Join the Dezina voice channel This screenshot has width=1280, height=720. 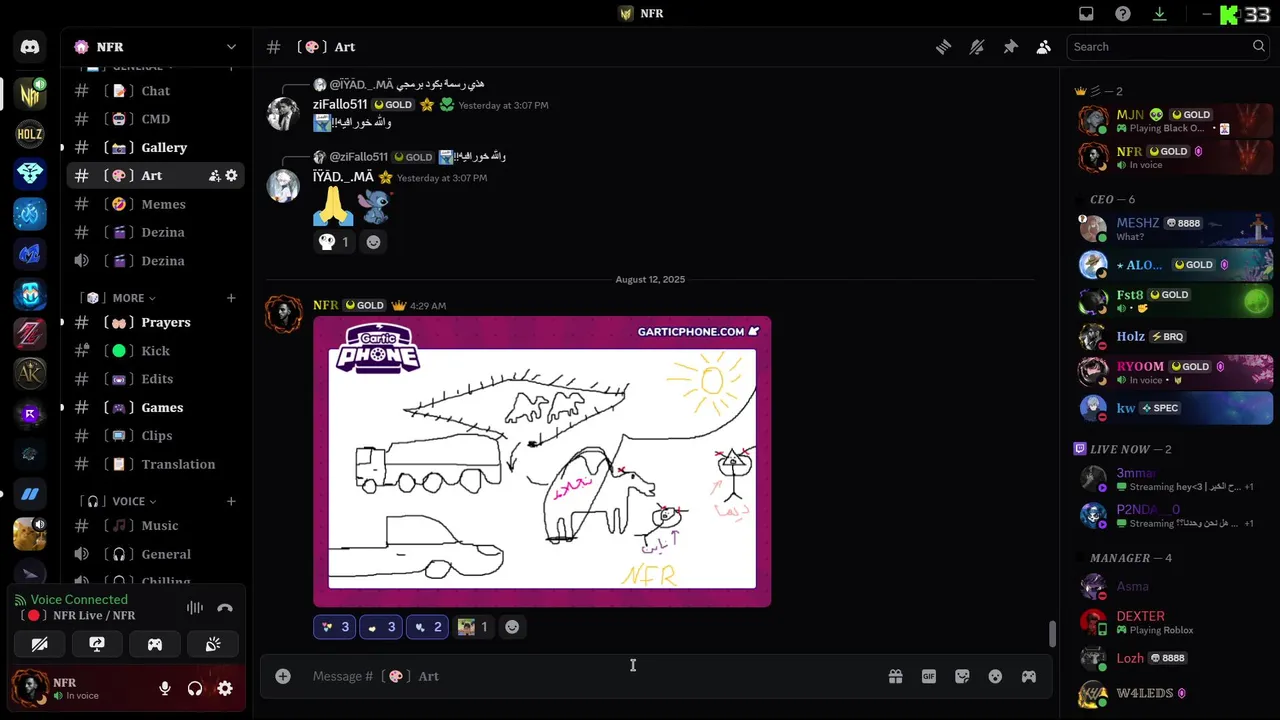[x=155, y=261]
